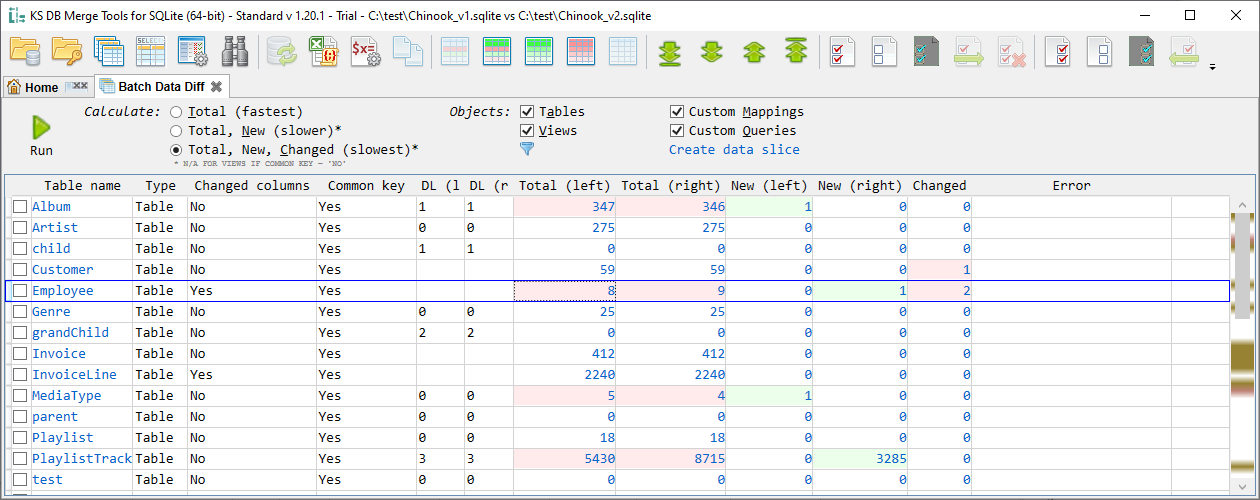Open database via folder-with-database icon

point(25,51)
